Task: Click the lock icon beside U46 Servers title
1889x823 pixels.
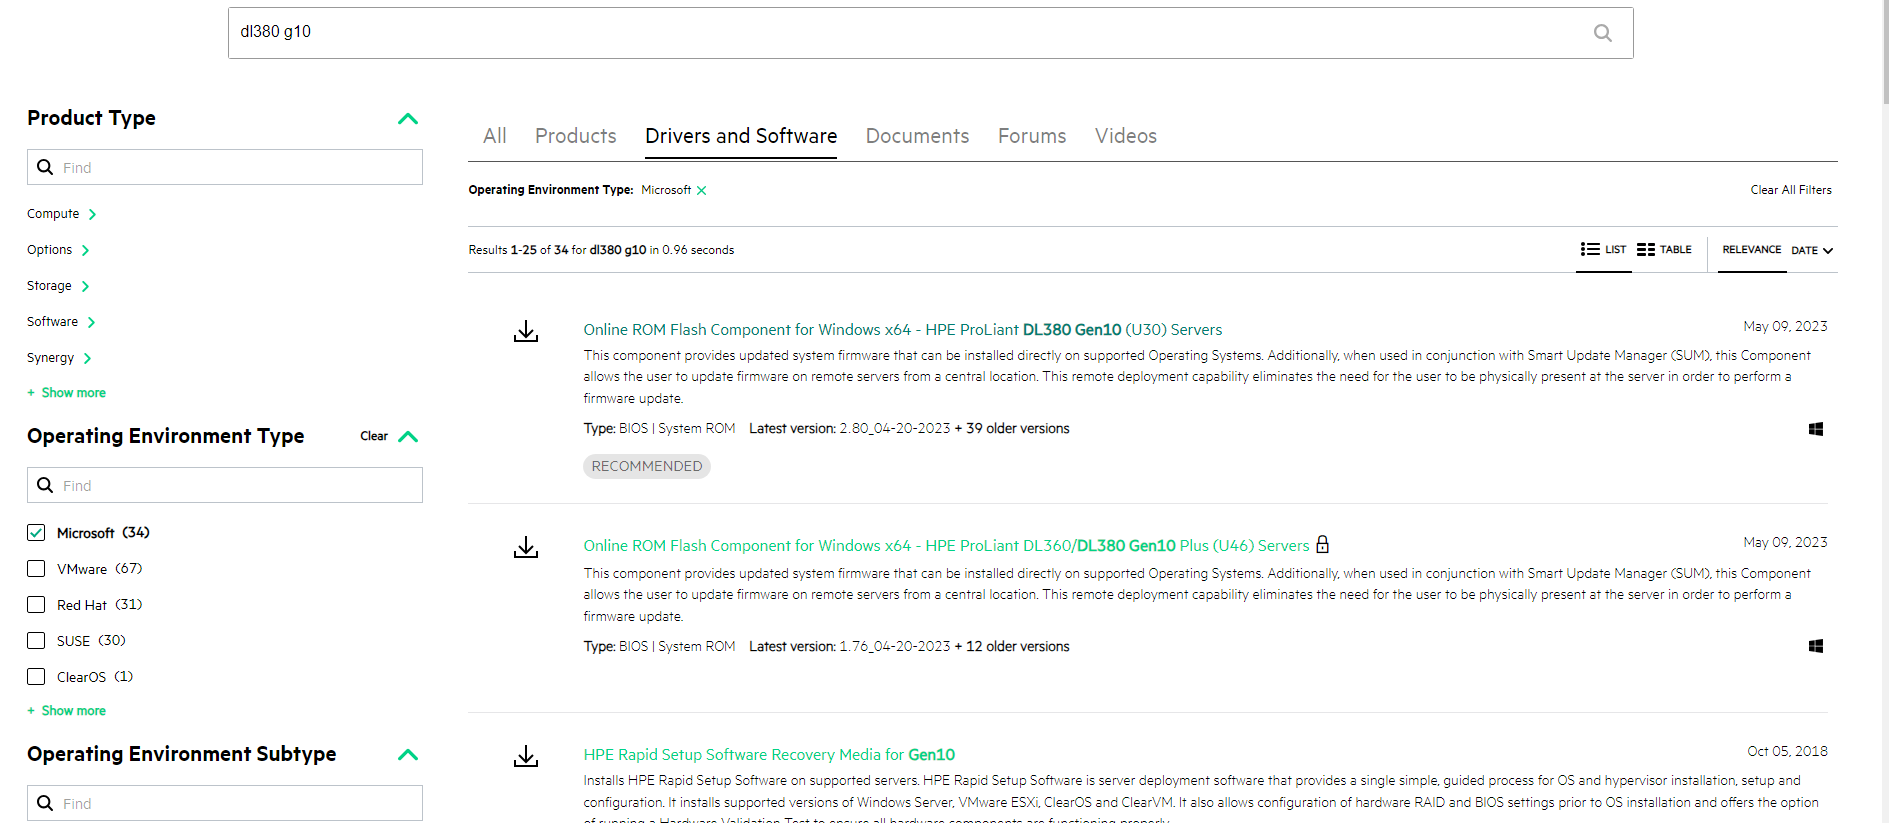Action: point(1322,544)
